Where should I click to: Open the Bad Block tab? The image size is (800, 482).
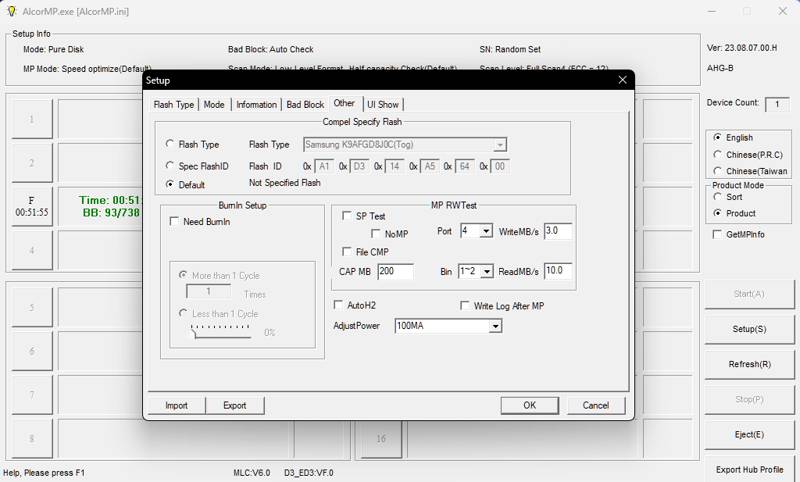pyautogui.click(x=305, y=104)
